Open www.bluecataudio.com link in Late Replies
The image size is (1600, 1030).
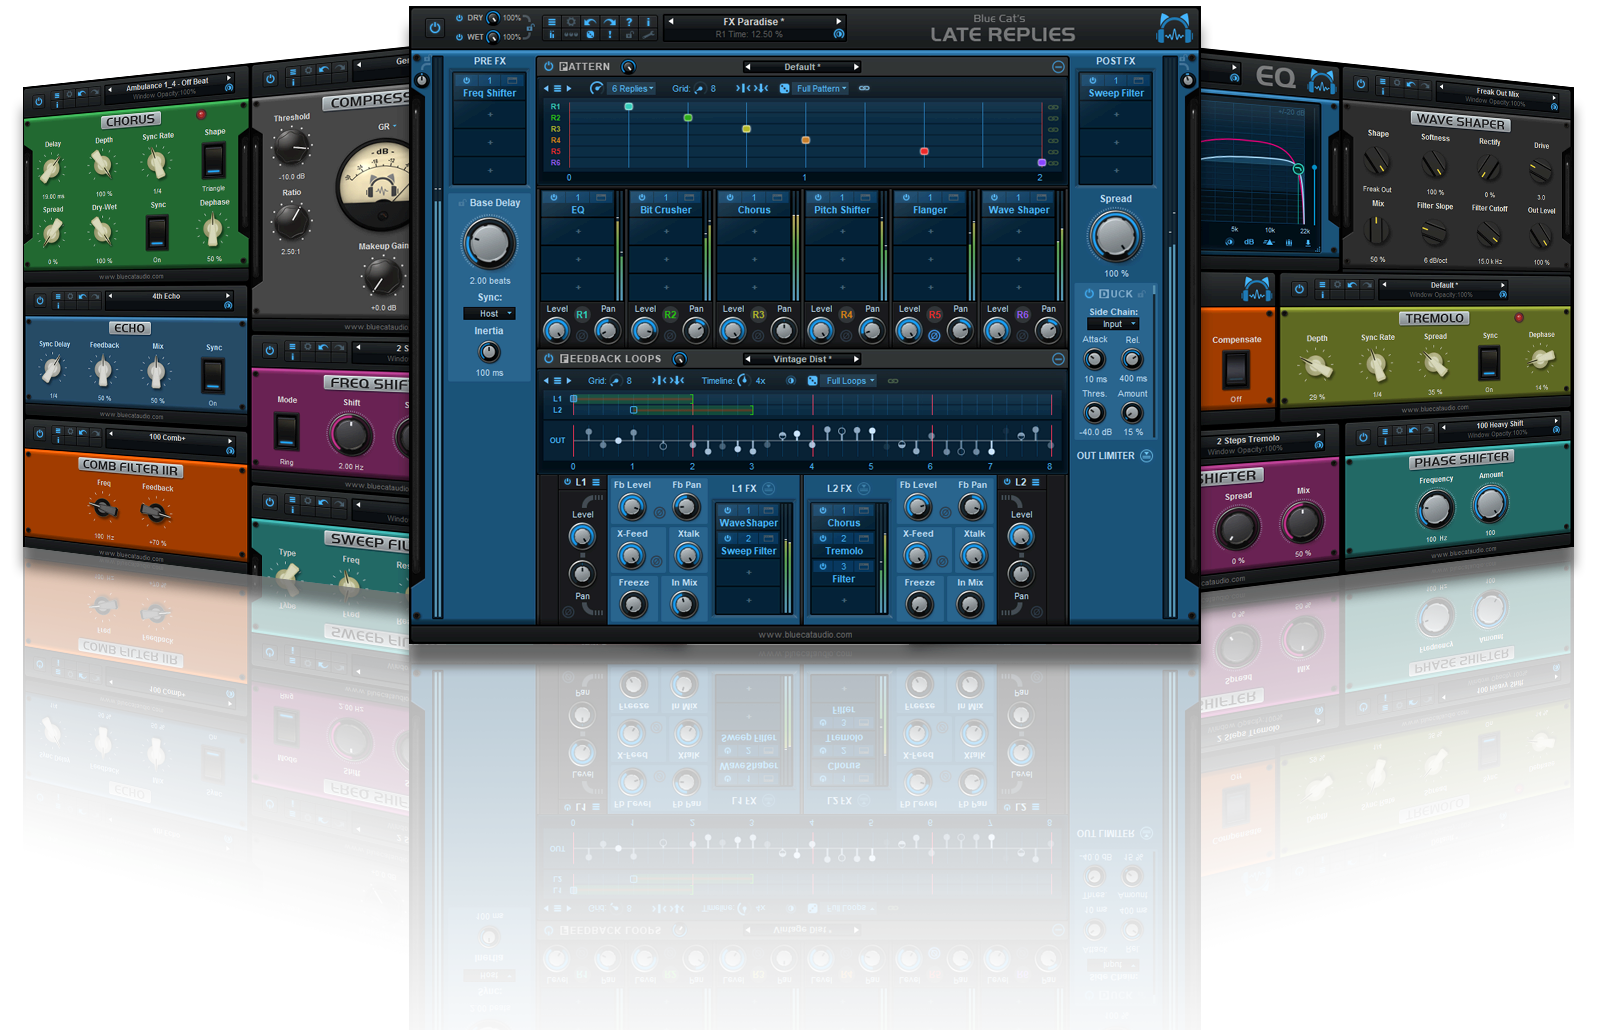[x=805, y=634]
